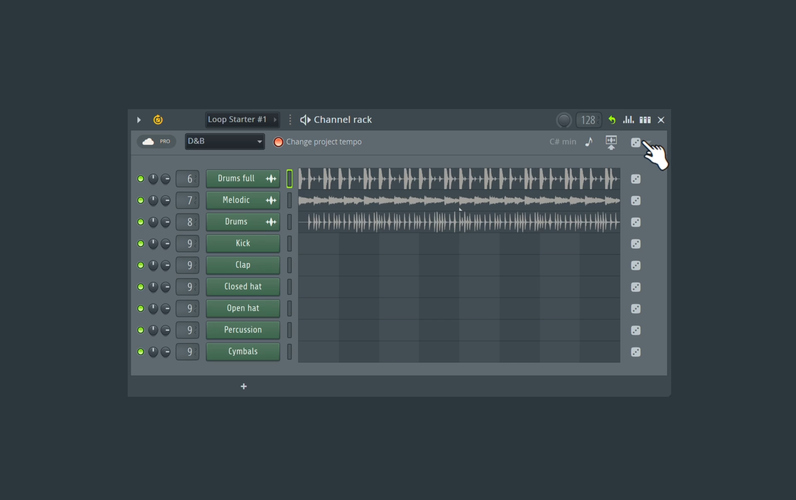Mute the Kick channel green LED
This screenshot has height=500, width=796.
pyautogui.click(x=141, y=244)
